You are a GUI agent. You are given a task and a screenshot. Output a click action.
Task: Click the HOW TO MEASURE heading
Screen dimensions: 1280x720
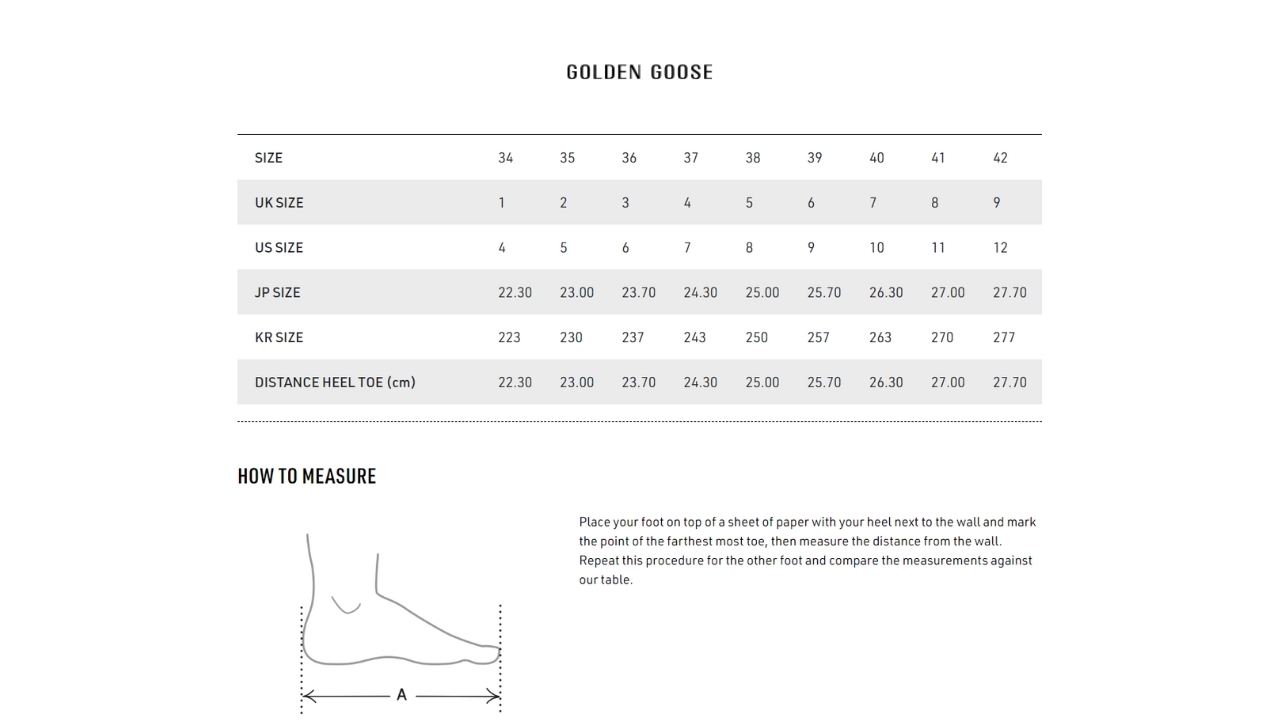tap(307, 476)
